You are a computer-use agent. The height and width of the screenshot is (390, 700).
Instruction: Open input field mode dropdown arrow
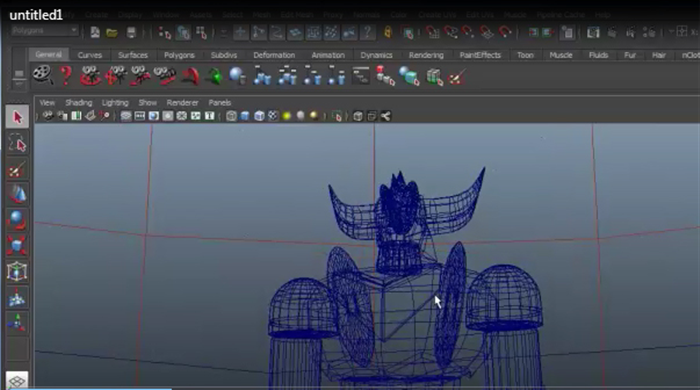[x=671, y=32]
